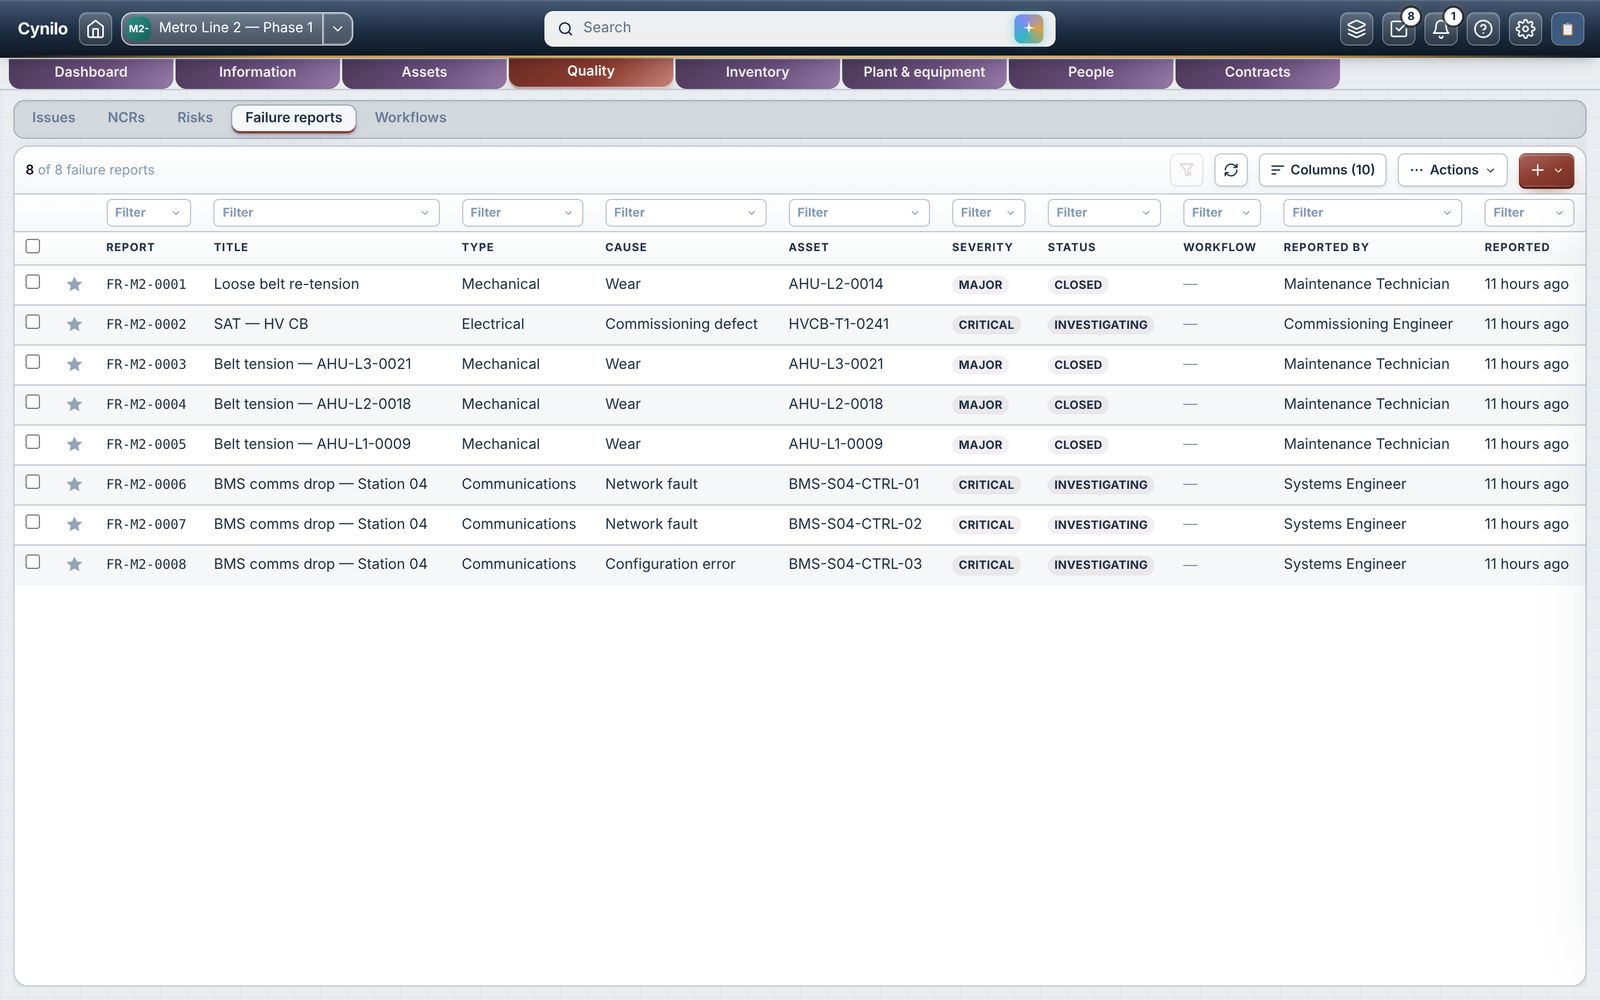
Task: Switch to the NCRs sub-tab
Action: coord(126,118)
